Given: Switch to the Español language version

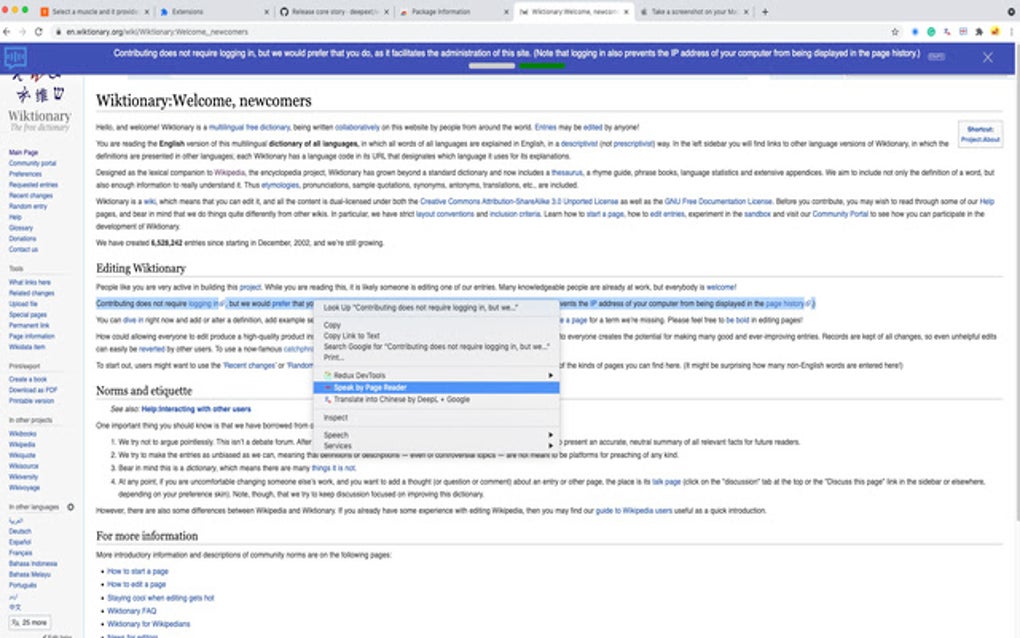Looking at the screenshot, I should pyautogui.click(x=20, y=542).
